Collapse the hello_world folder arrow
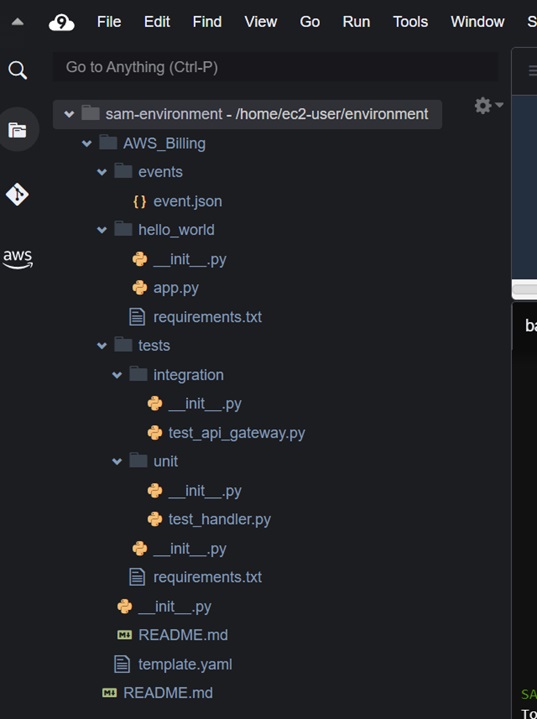The image size is (537, 719). pos(102,230)
